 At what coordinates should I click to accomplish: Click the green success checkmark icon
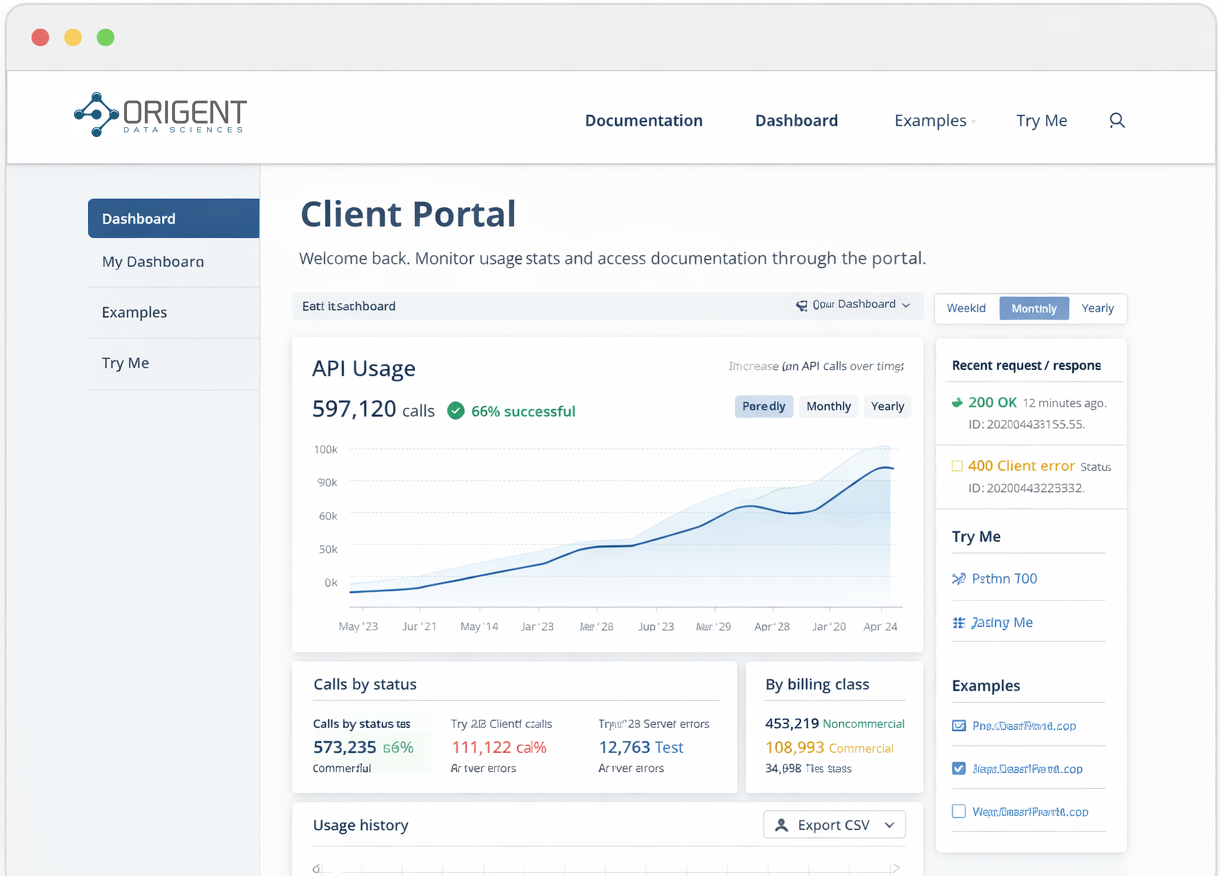pyautogui.click(x=457, y=411)
